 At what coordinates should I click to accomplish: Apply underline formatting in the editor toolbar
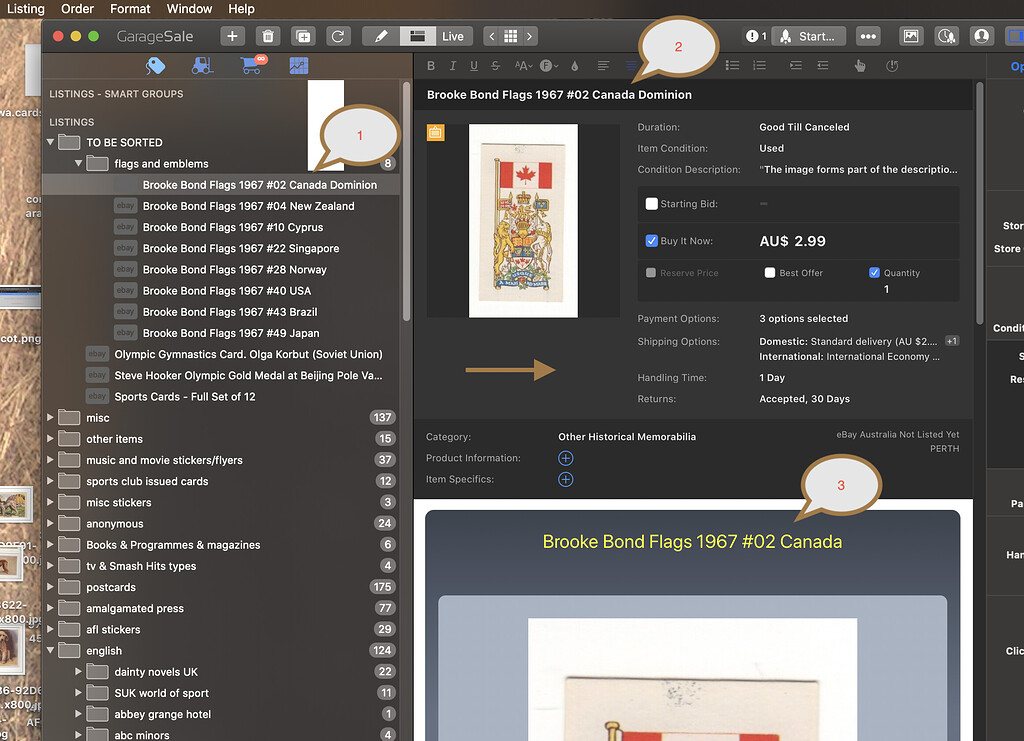(474, 66)
